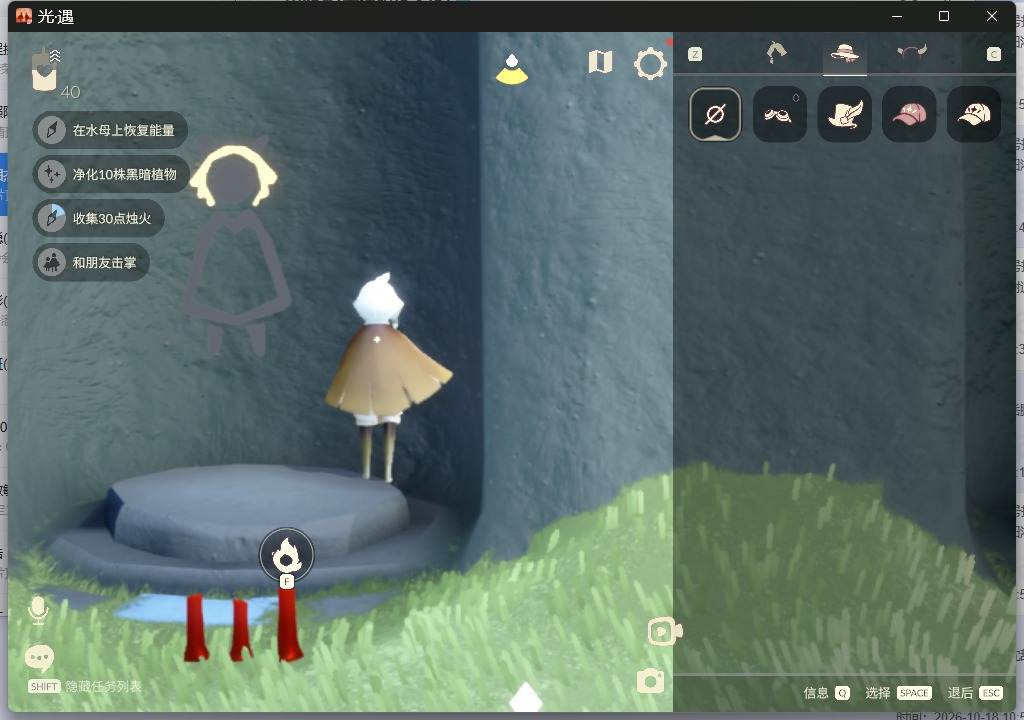Equip the feathered hat

[x=844, y=114]
